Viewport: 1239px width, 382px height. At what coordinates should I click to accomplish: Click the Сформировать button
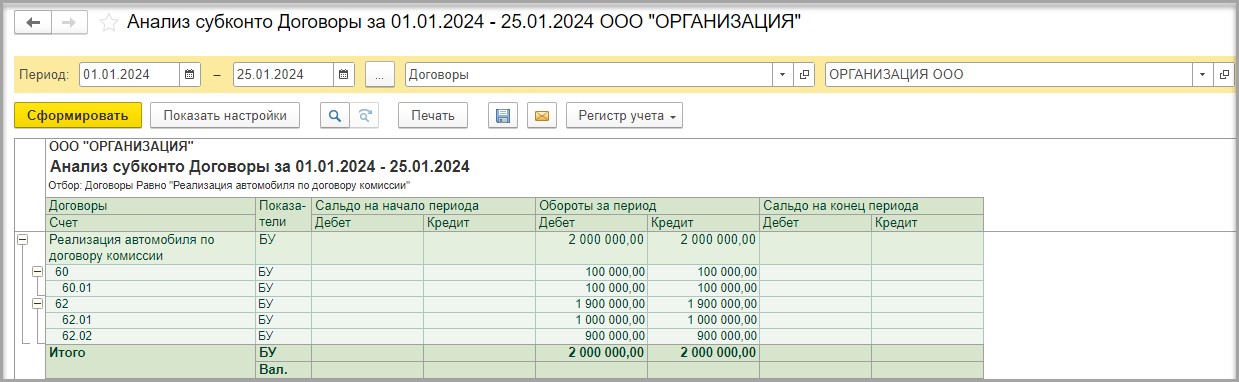[78, 116]
